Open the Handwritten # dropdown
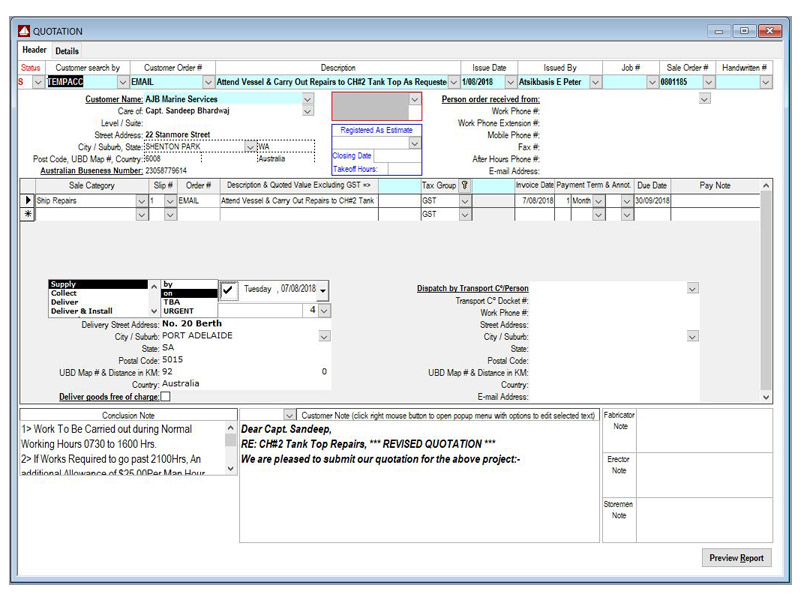800x600 pixels. pyautogui.click(x=765, y=82)
